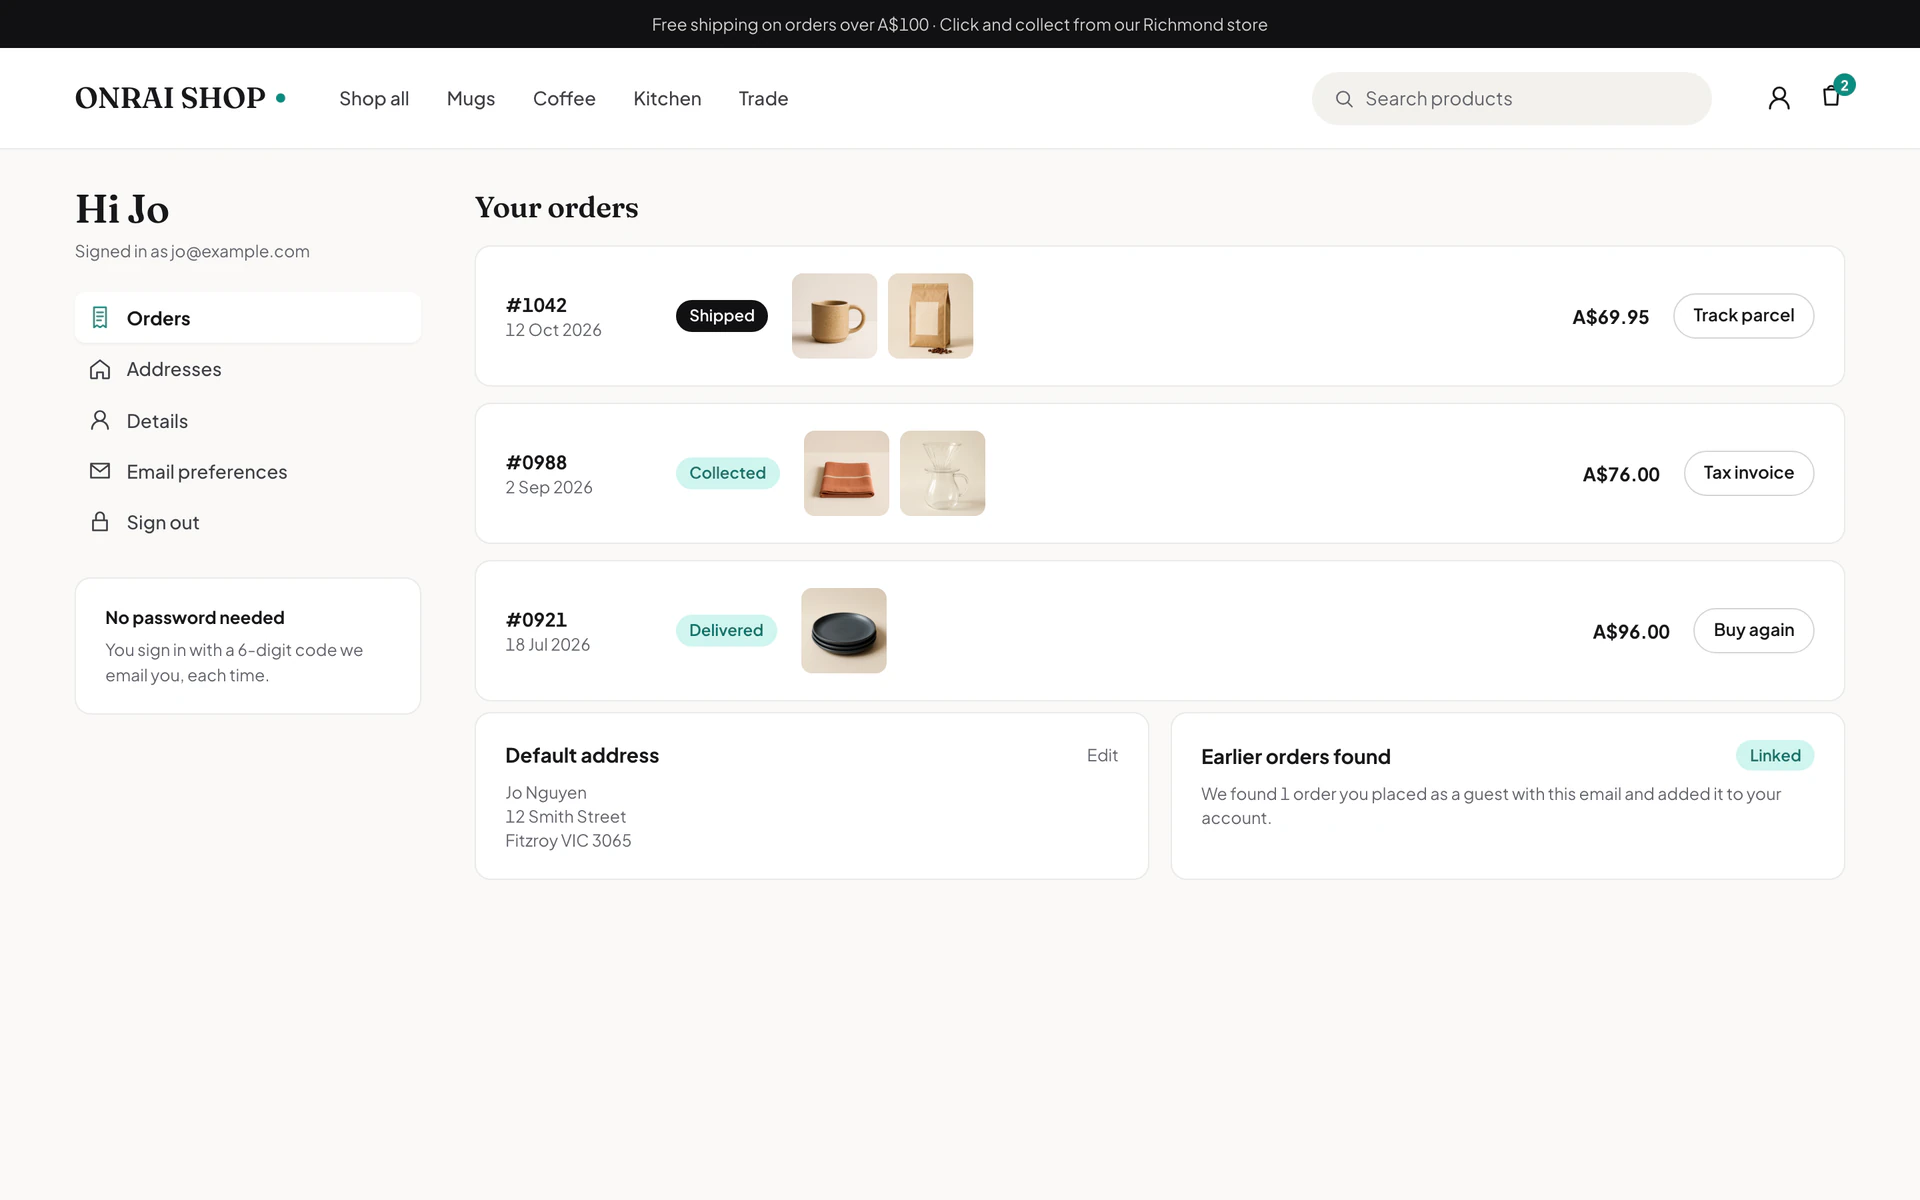1920x1200 pixels.
Task: Select Orders in account sidebar
Action: click(x=248, y=318)
